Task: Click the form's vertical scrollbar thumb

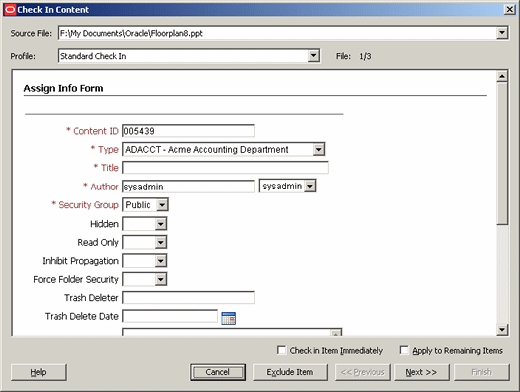Action: click(502, 153)
